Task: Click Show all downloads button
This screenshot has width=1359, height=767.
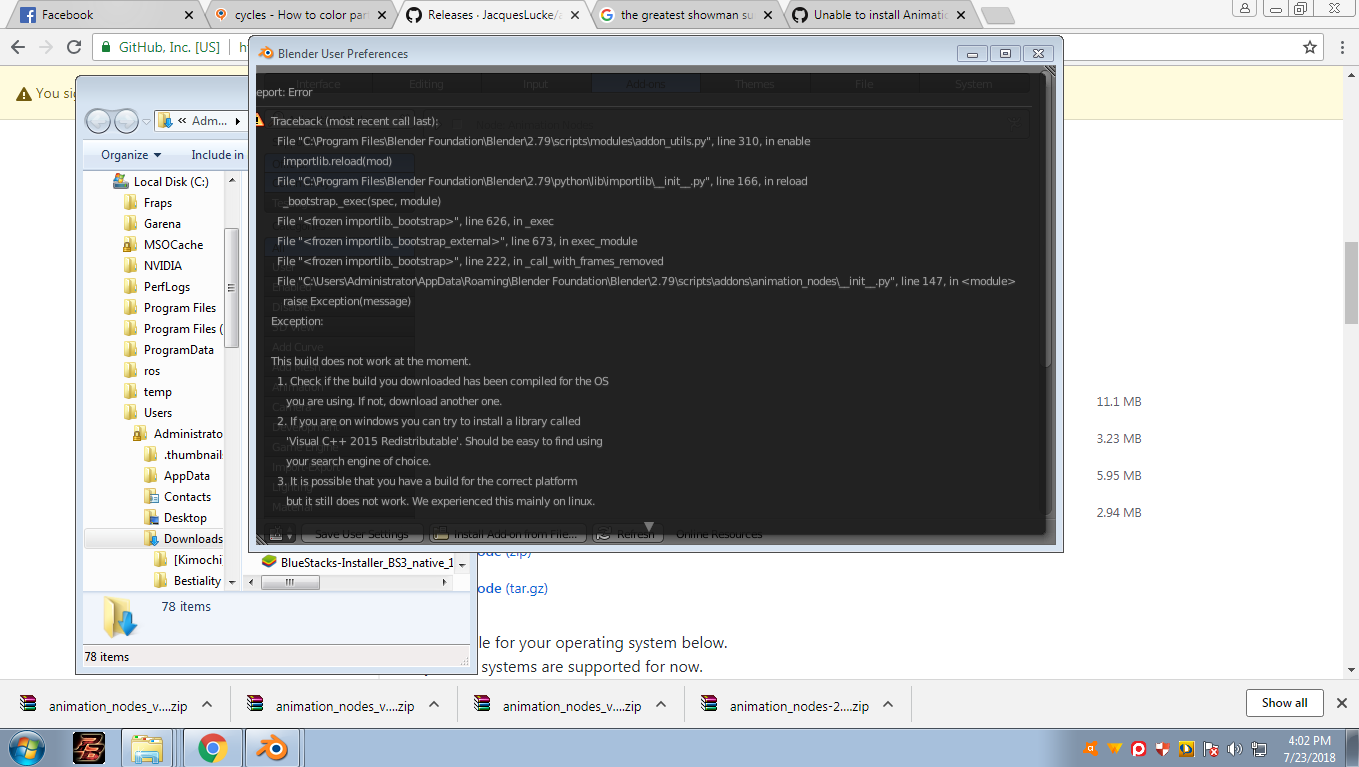Action: 1284,703
